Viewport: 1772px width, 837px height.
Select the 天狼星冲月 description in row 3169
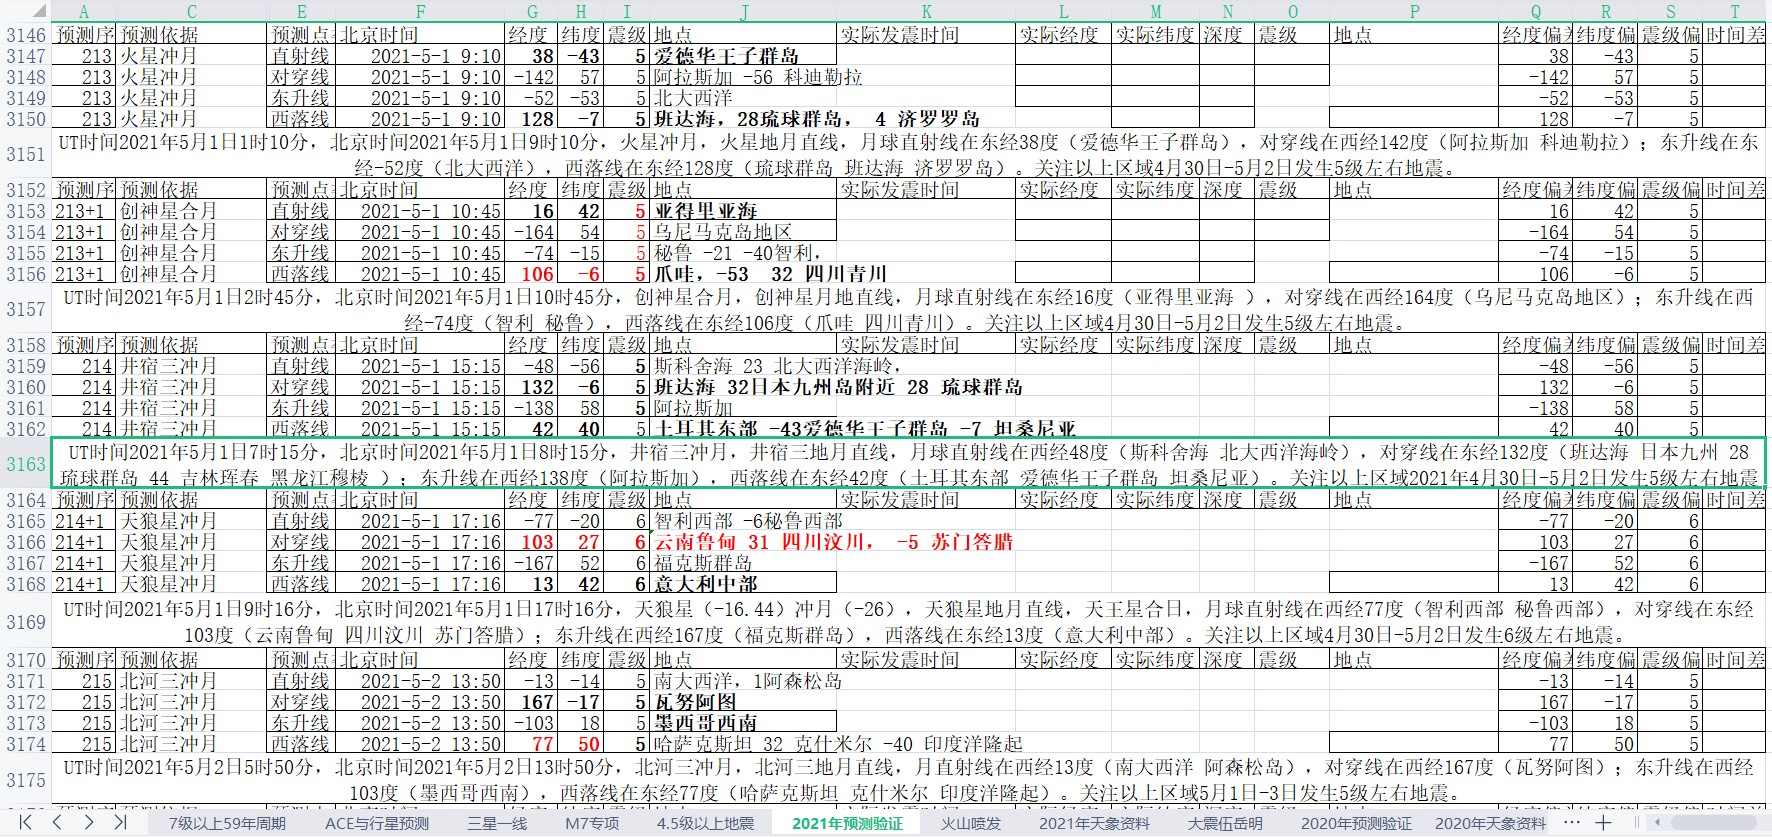pos(909,622)
